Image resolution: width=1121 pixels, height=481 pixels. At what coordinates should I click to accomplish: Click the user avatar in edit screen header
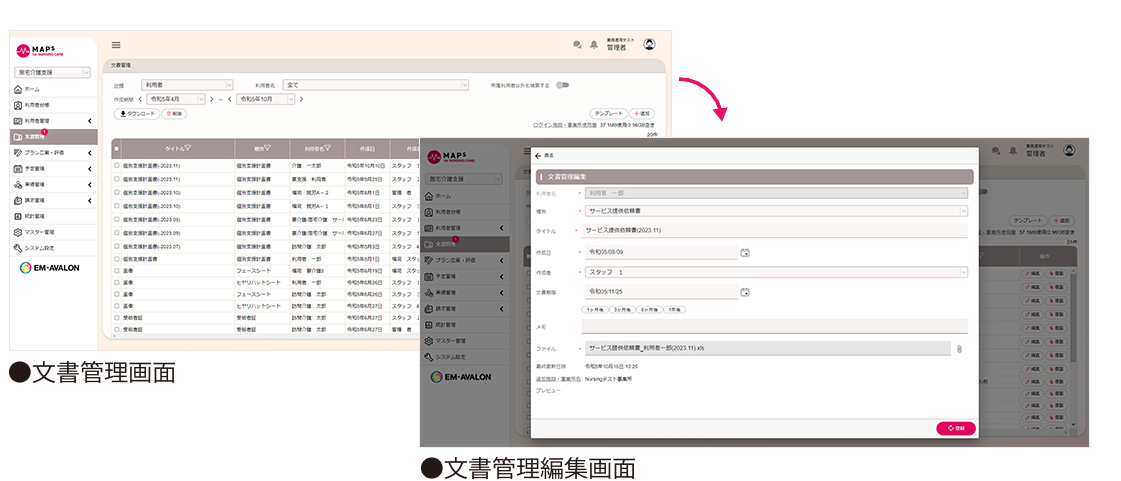[x=1069, y=150]
